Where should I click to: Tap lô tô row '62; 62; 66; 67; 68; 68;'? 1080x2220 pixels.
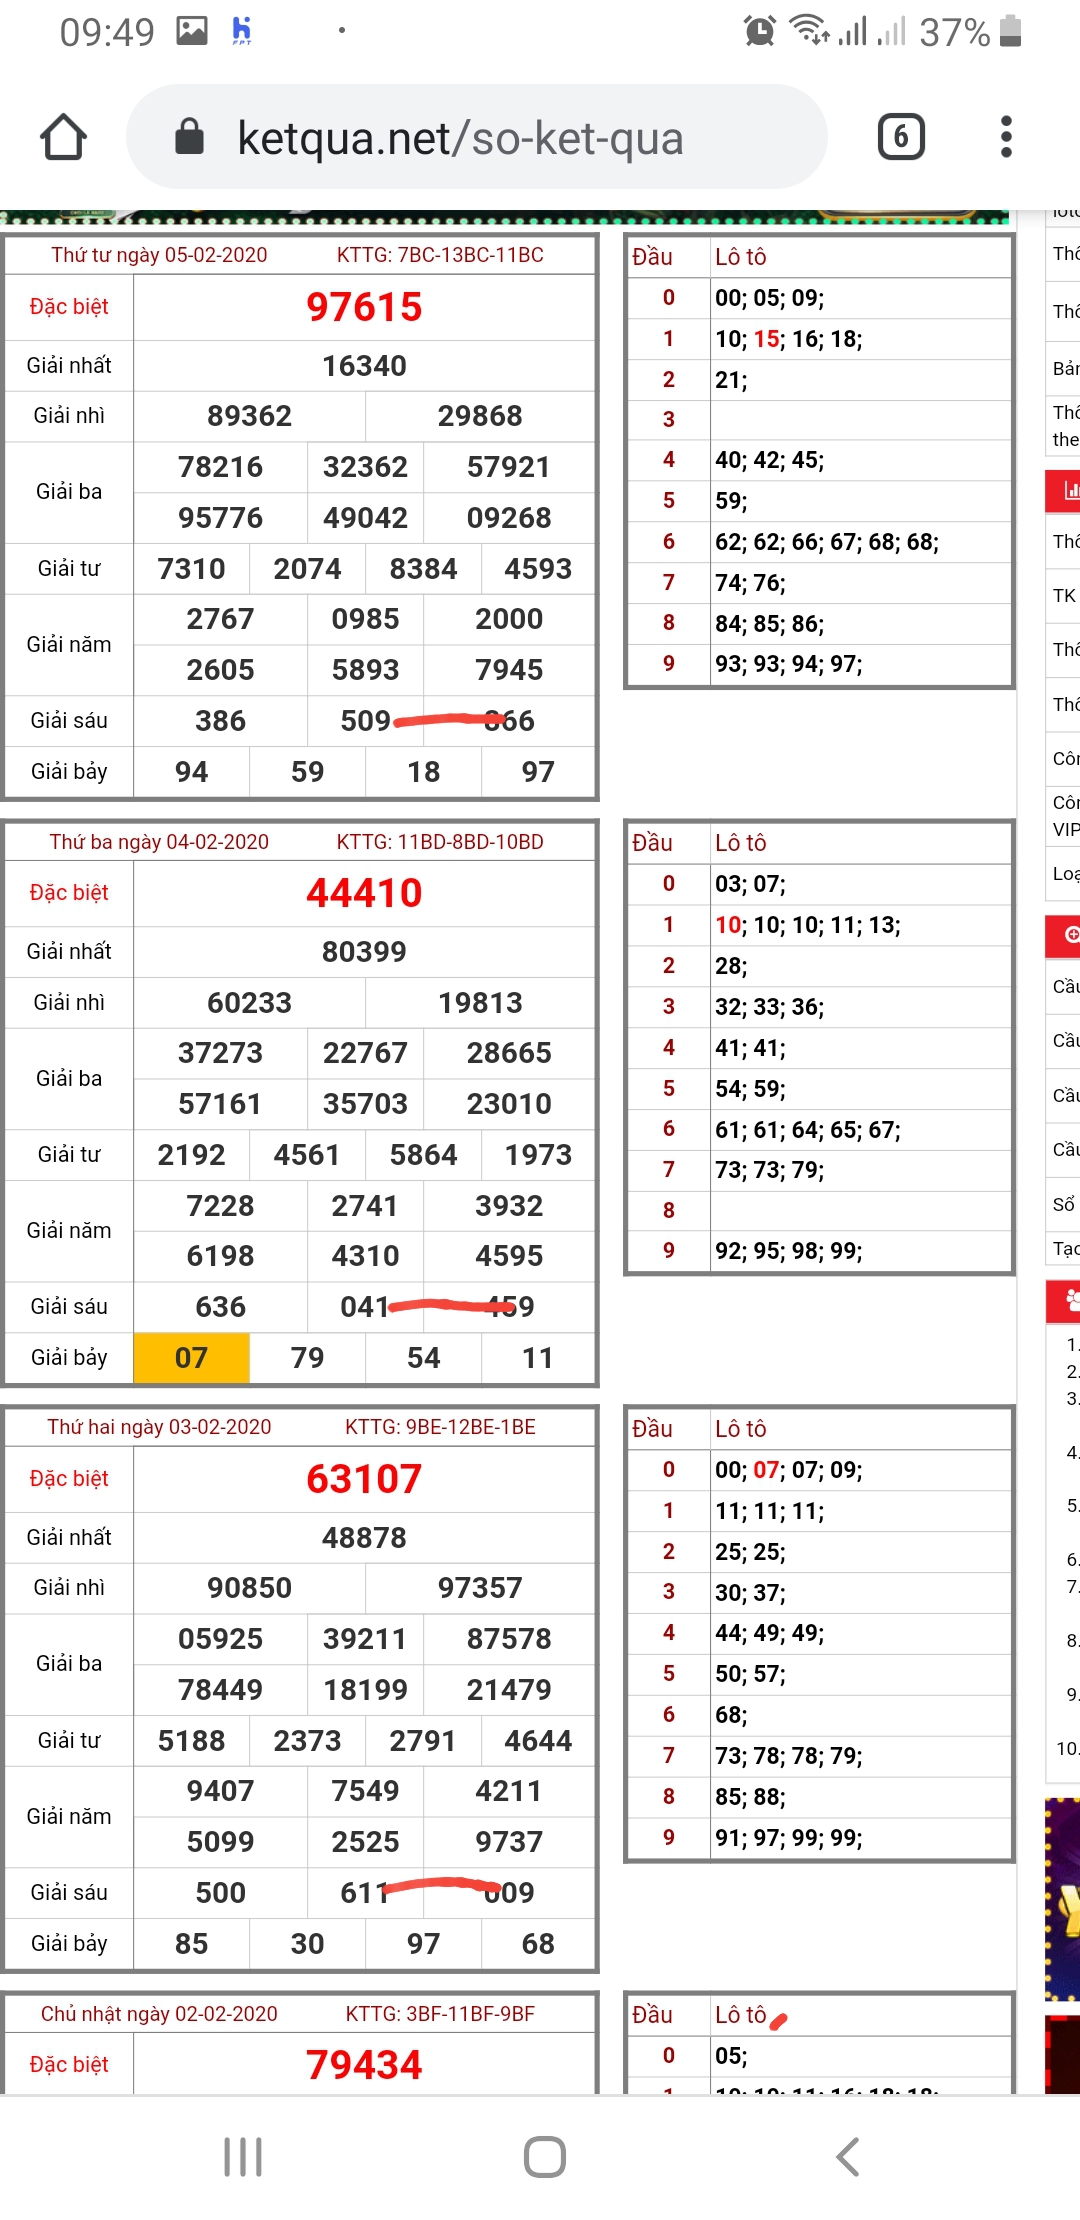[x=827, y=542]
